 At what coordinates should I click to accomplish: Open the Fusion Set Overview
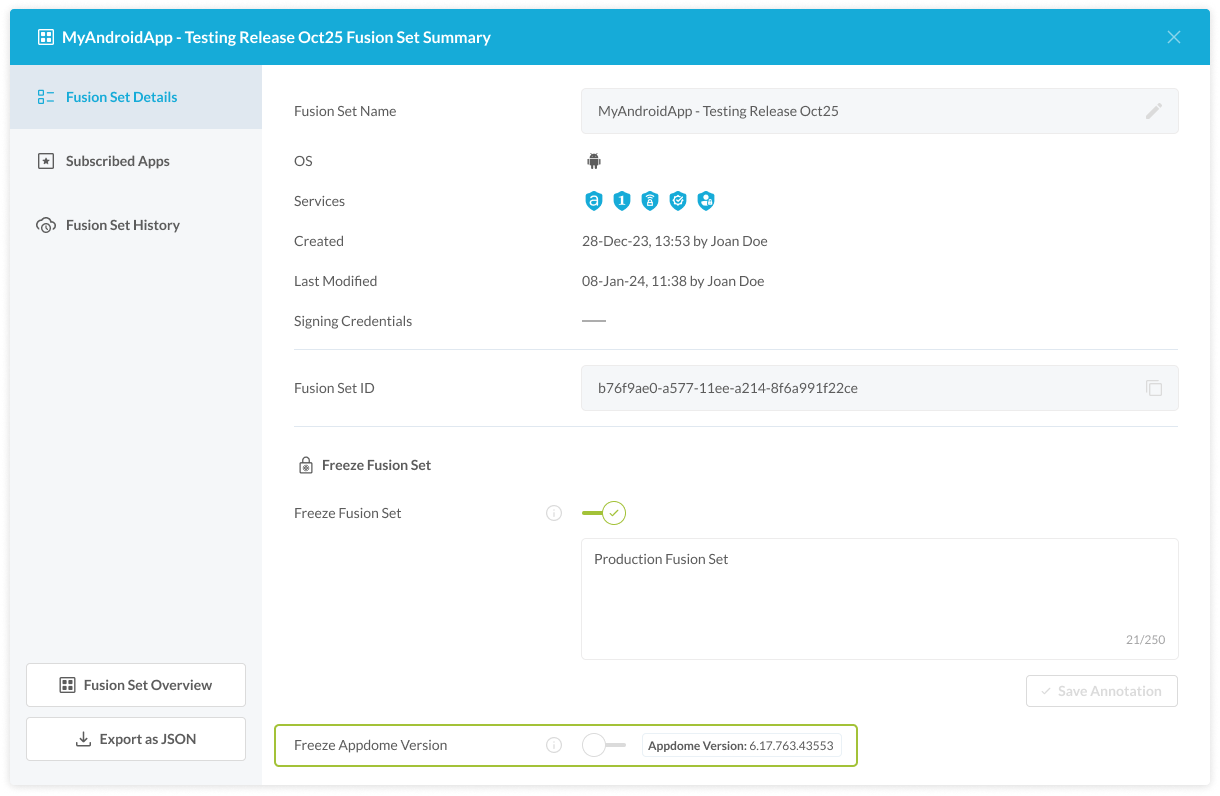pos(136,685)
